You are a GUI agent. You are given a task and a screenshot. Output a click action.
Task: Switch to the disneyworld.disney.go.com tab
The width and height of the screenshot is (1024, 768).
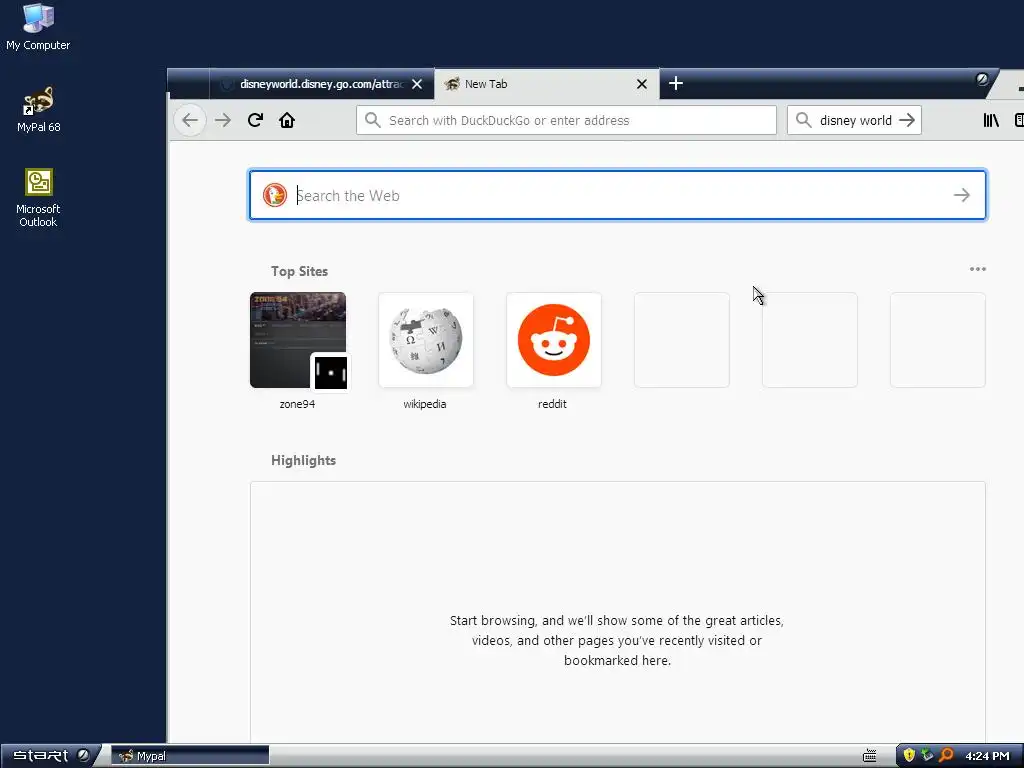point(321,84)
